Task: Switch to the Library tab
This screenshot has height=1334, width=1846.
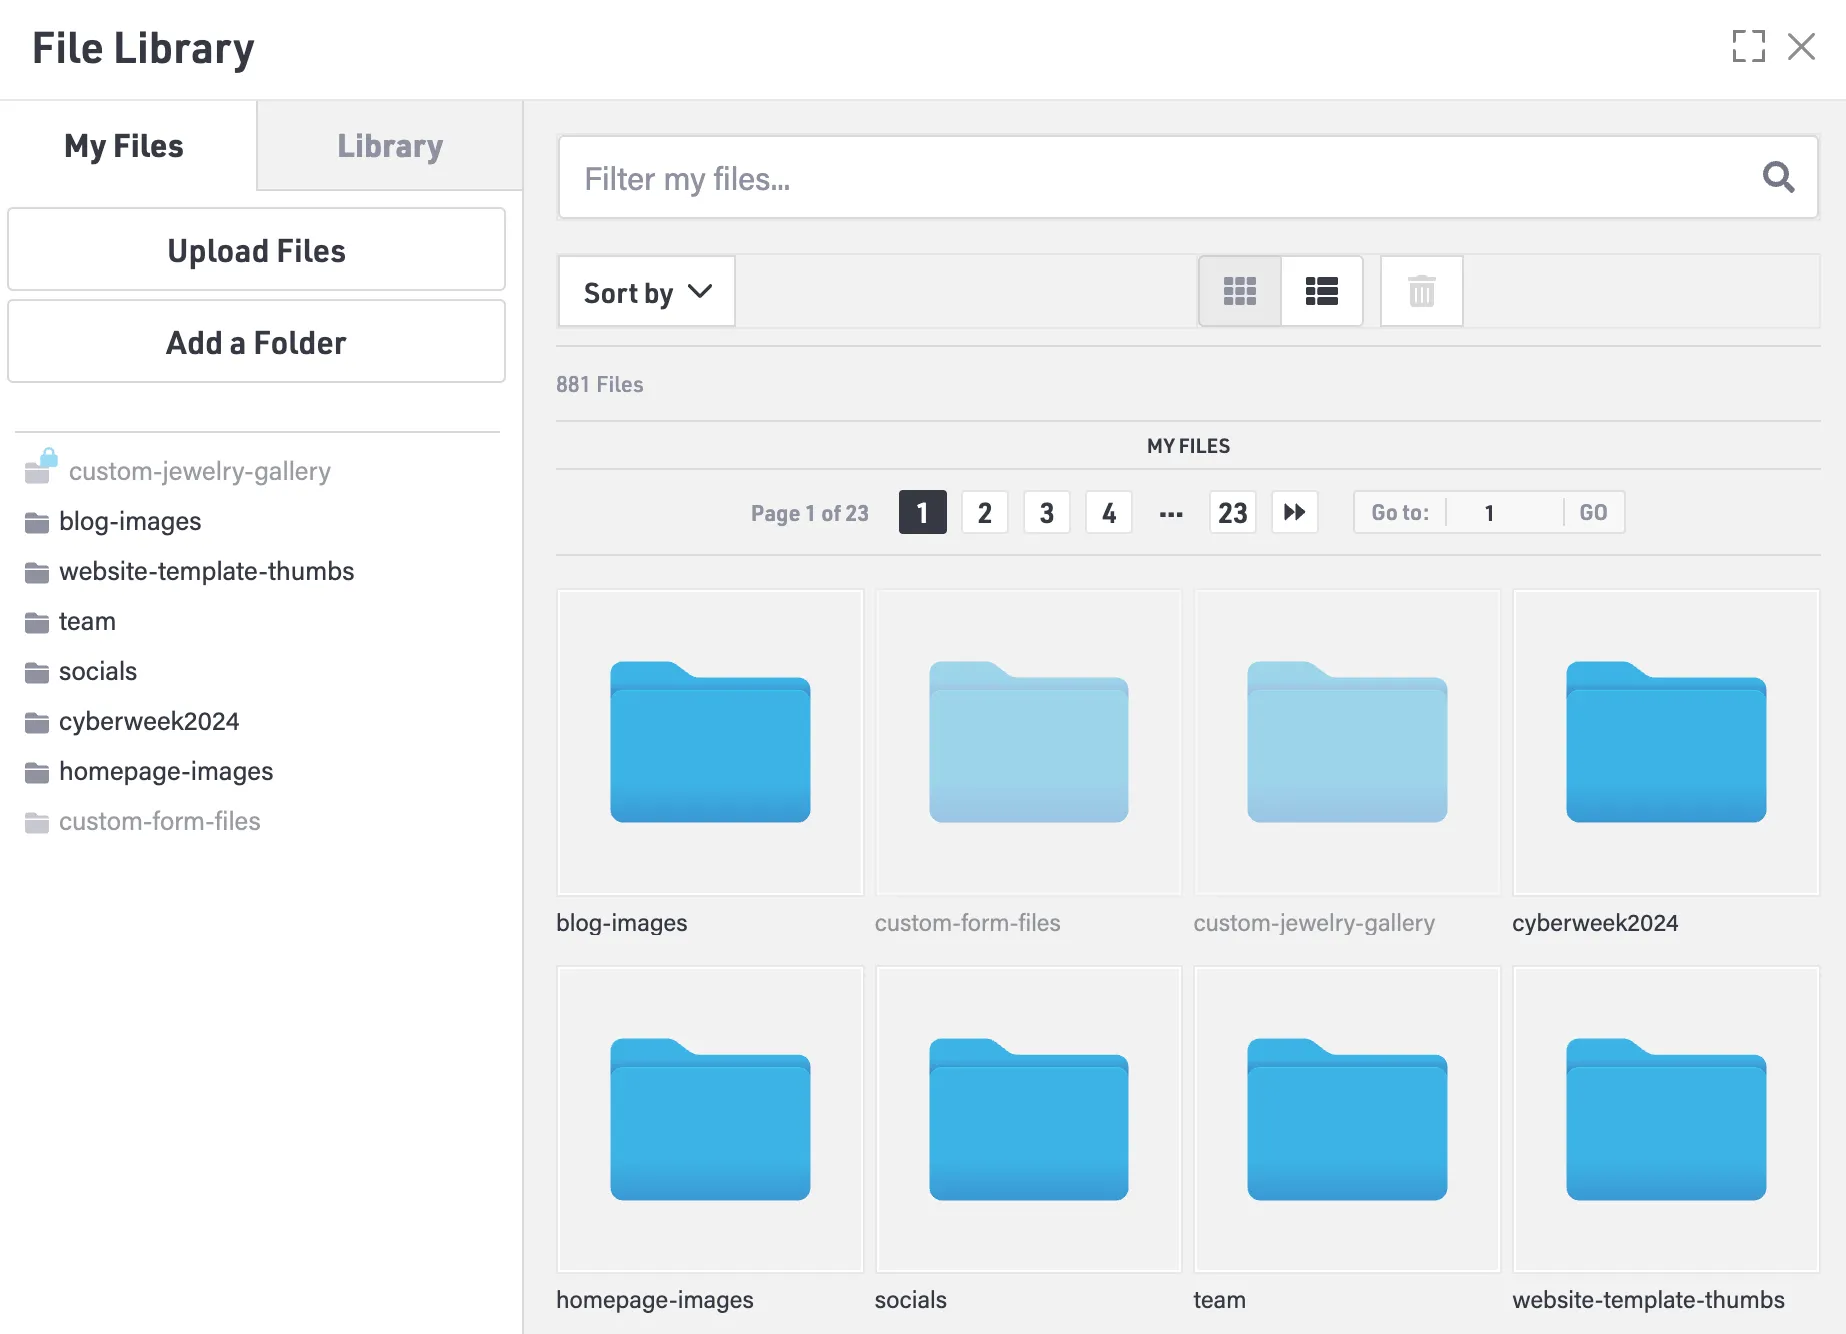Action: point(389,146)
